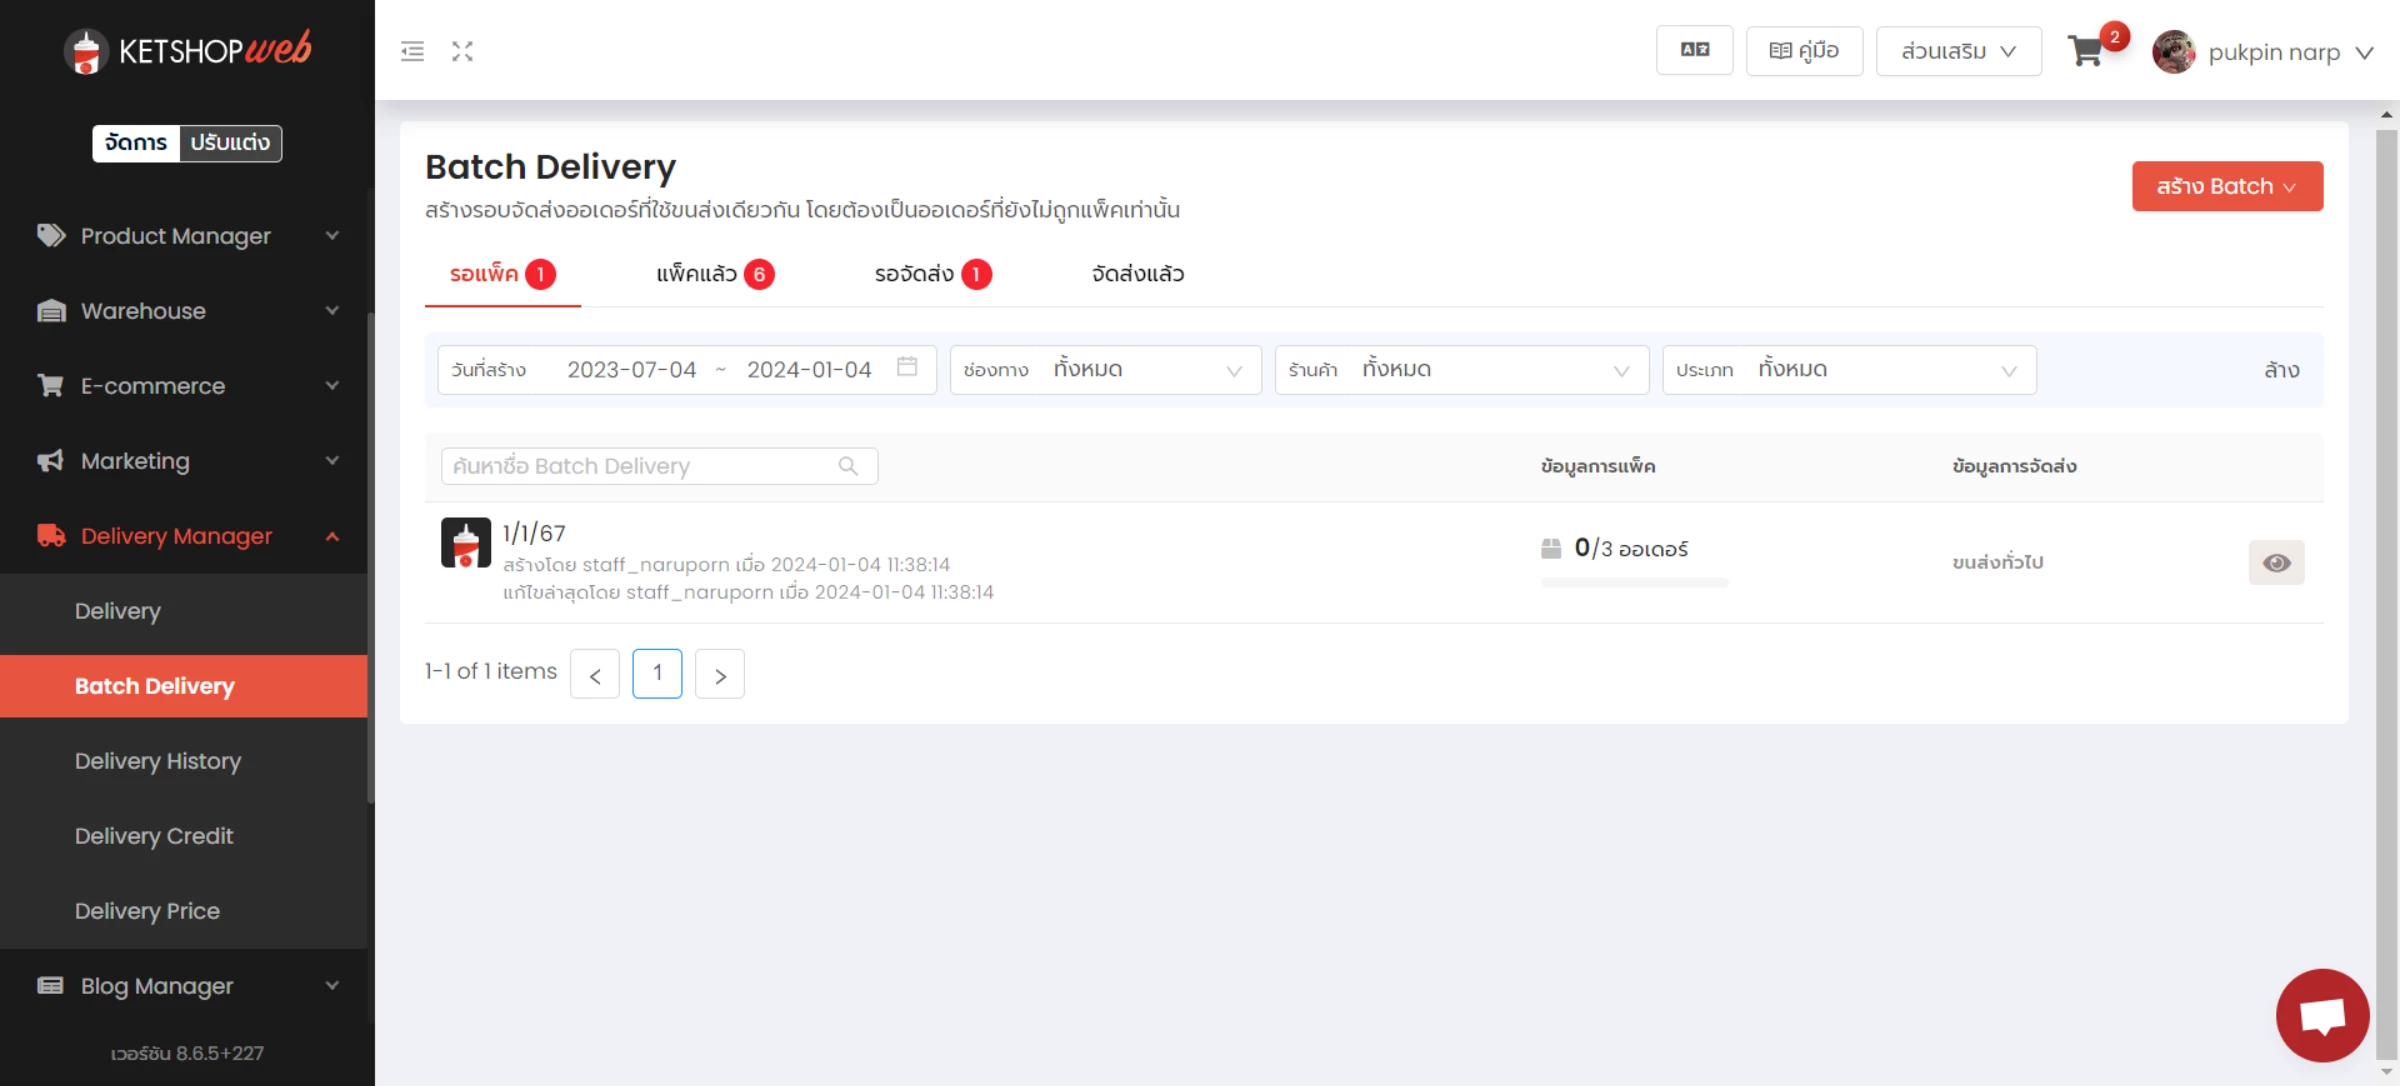The width and height of the screenshot is (2400, 1086).
Task: Click the pukpin narp profile avatar
Action: pos(2173,51)
